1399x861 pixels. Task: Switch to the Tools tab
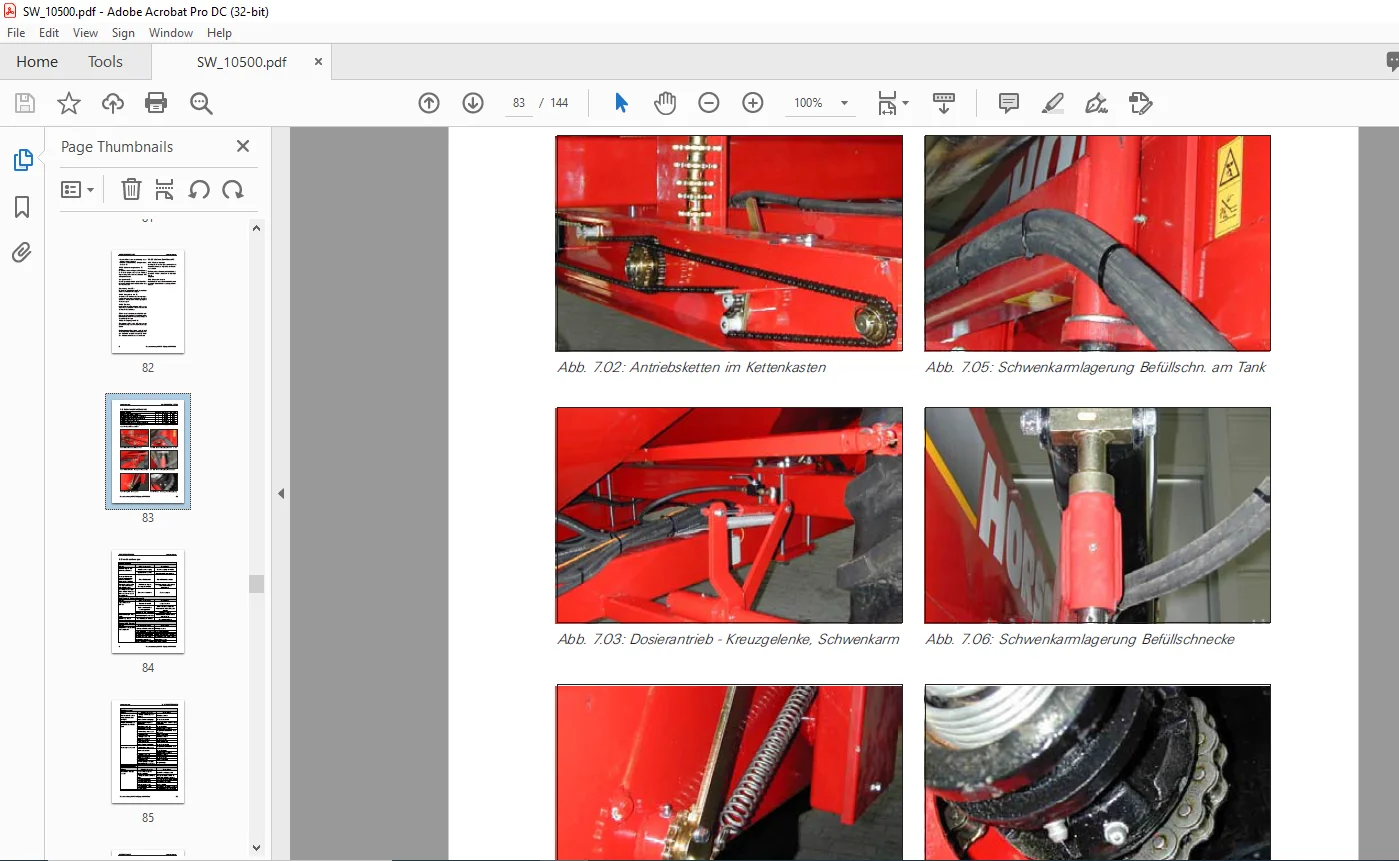[x=105, y=61]
